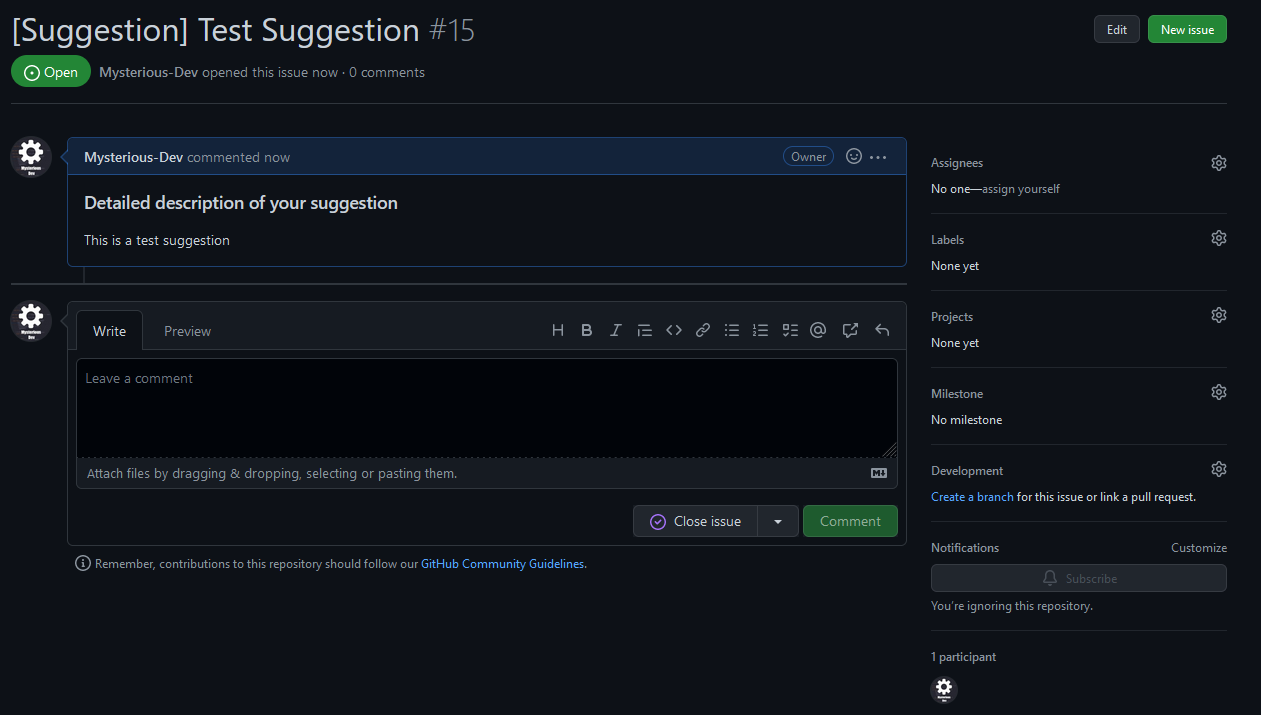Viewport: 1261px width, 715px height.
Task: Add a reaction with the smiley icon
Action: point(854,156)
